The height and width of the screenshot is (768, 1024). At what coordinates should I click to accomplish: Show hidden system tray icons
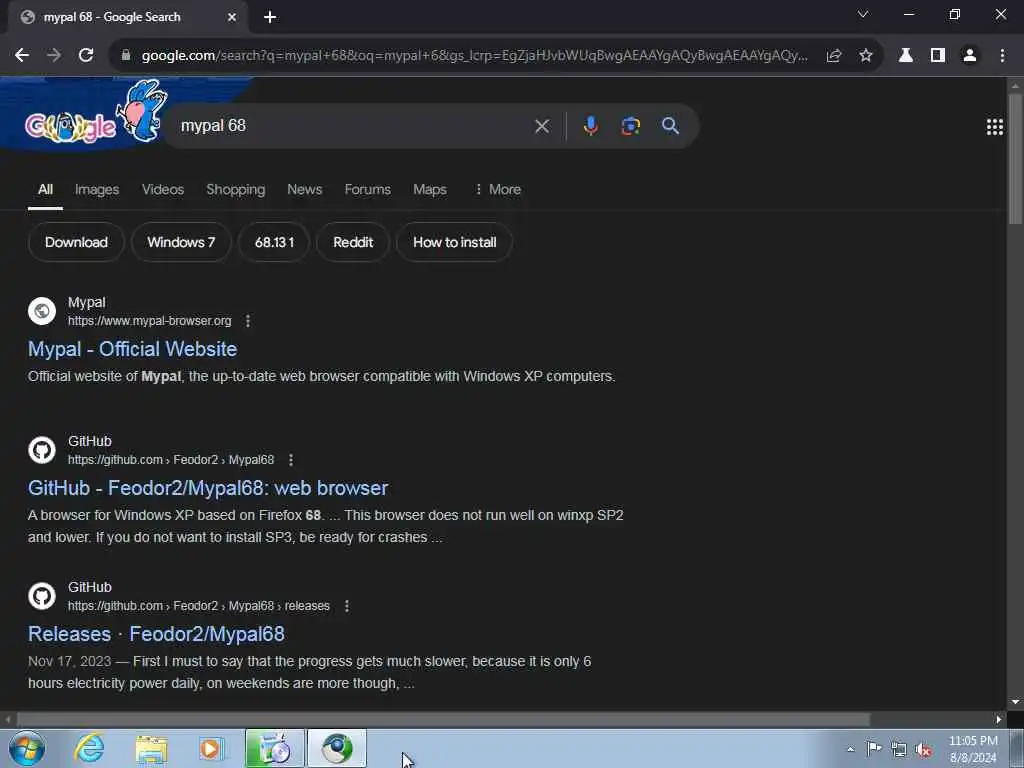850,749
